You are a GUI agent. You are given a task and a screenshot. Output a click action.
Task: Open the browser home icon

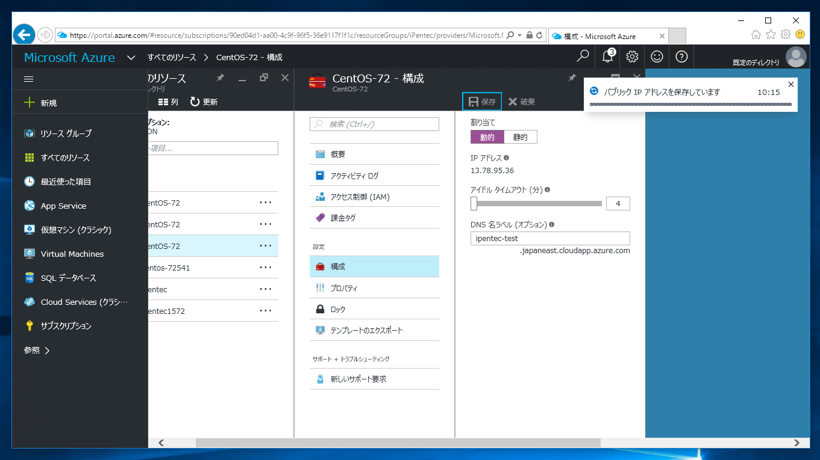click(x=756, y=34)
